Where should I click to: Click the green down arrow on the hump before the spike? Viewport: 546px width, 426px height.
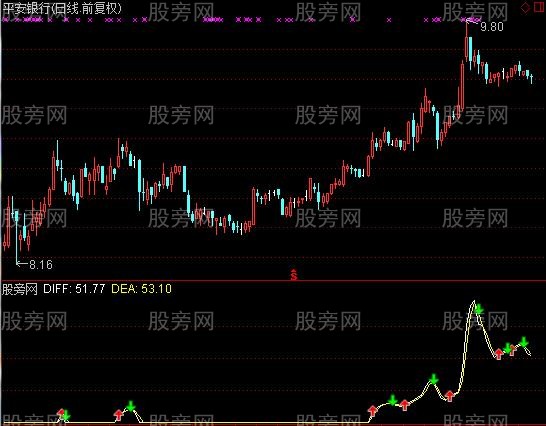[x=434, y=379]
